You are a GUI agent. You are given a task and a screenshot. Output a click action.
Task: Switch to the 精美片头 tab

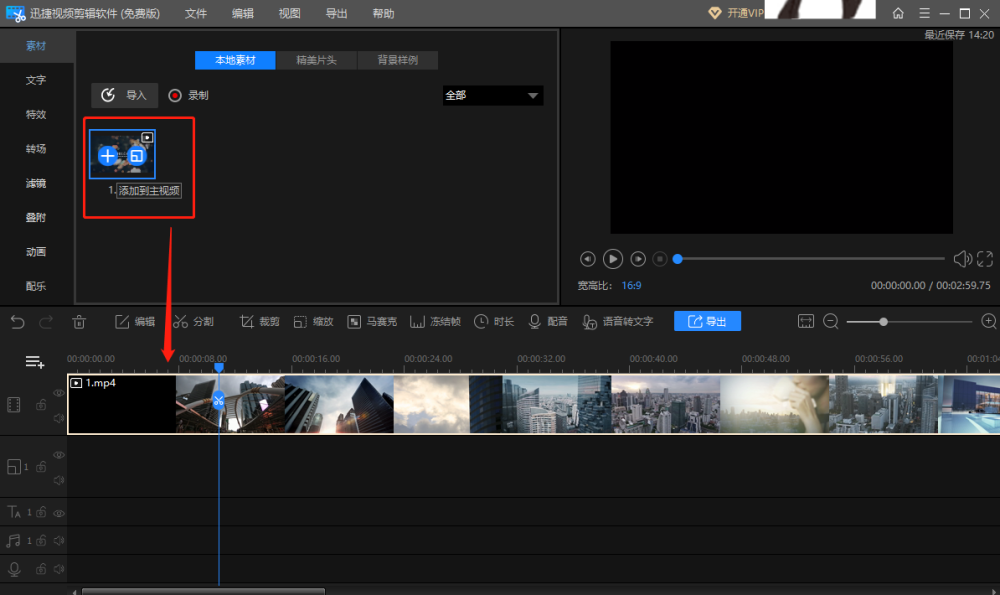point(316,60)
